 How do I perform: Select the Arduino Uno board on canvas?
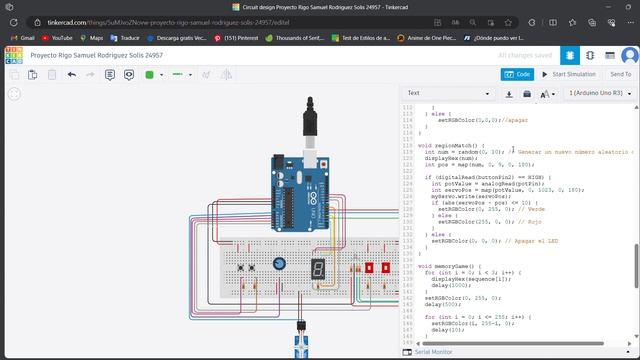pos(300,193)
